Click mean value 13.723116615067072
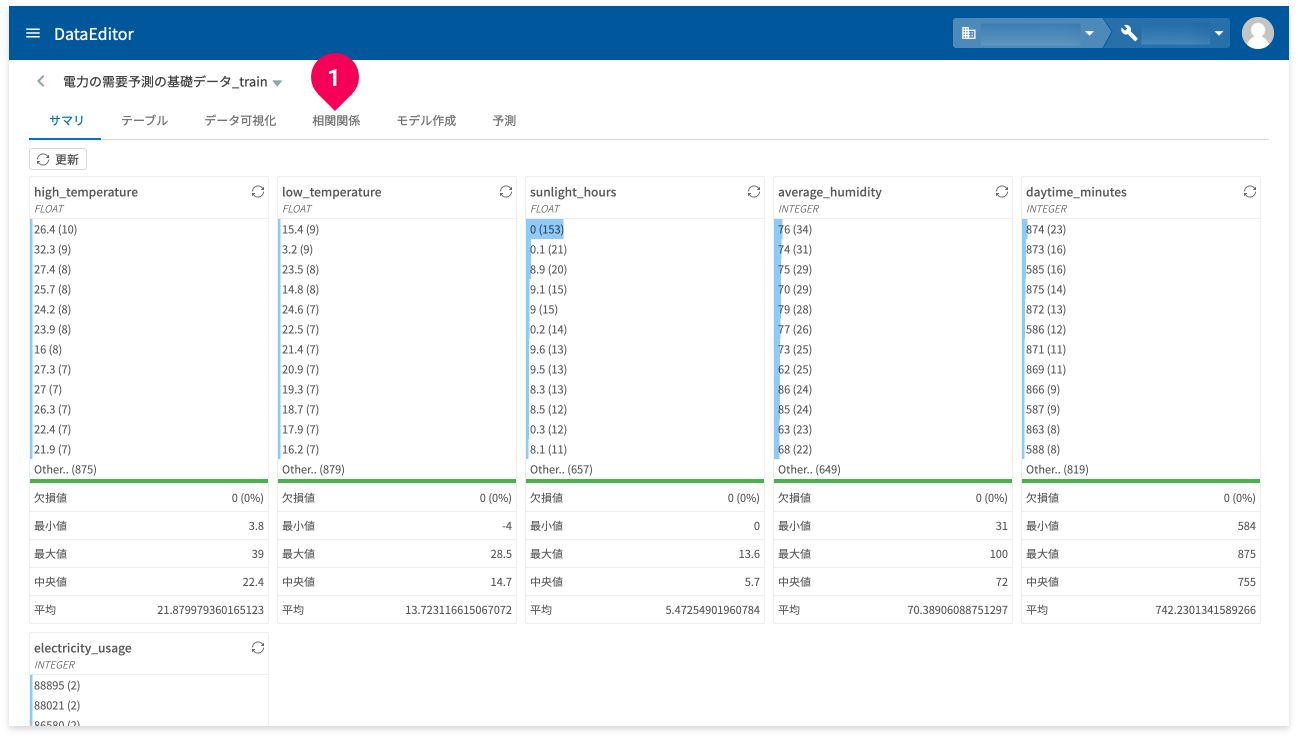1298x738 pixels. 459,610
